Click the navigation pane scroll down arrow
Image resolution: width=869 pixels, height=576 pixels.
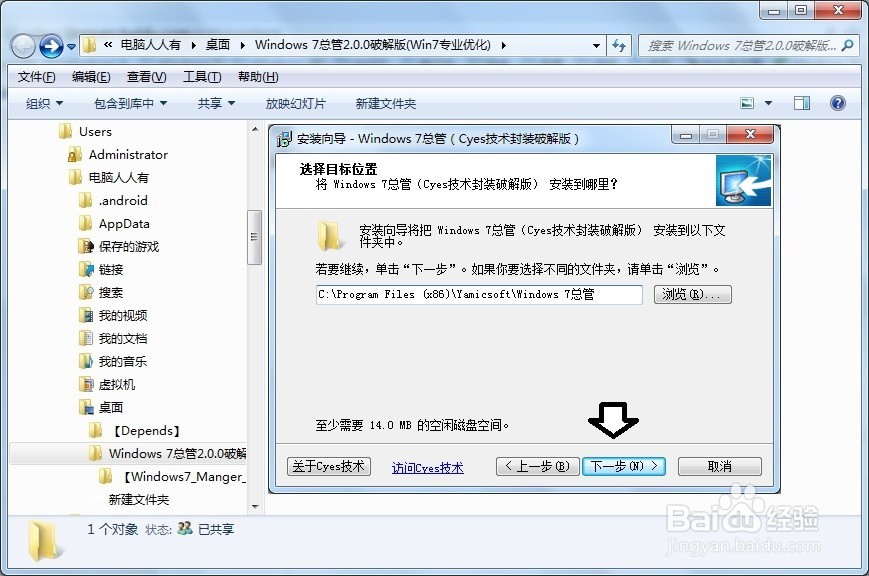[x=255, y=506]
